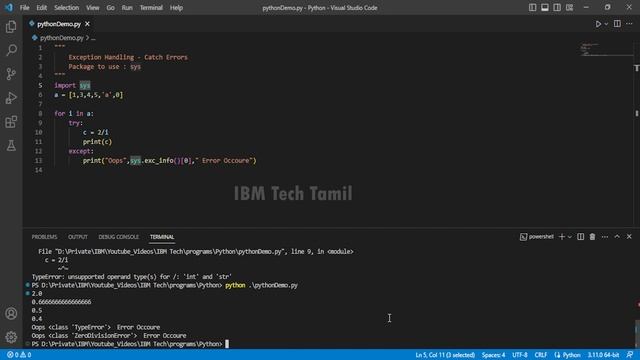Open the new terminal launch profile dropdown
Image resolution: width=640 pixels, height=360 pixels.
tap(570, 237)
